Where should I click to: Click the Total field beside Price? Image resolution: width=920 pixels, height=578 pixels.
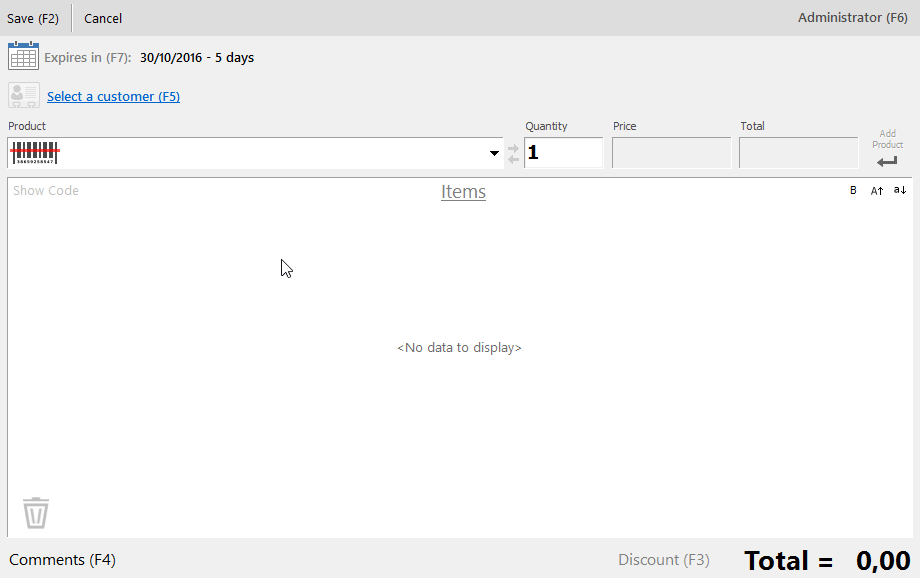click(x=798, y=153)
